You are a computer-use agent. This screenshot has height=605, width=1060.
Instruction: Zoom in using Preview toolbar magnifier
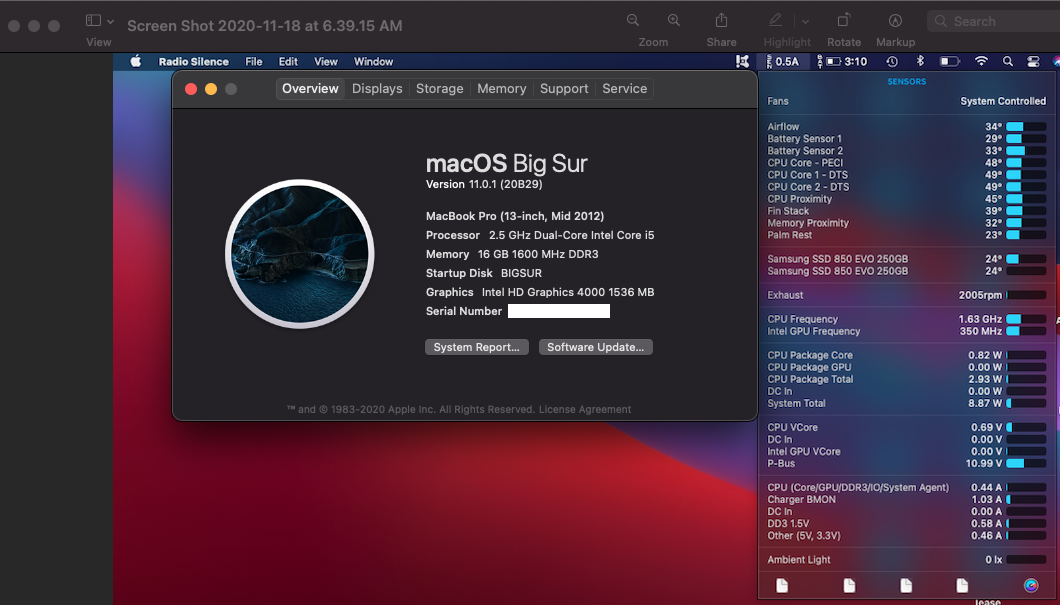[674, 20]
